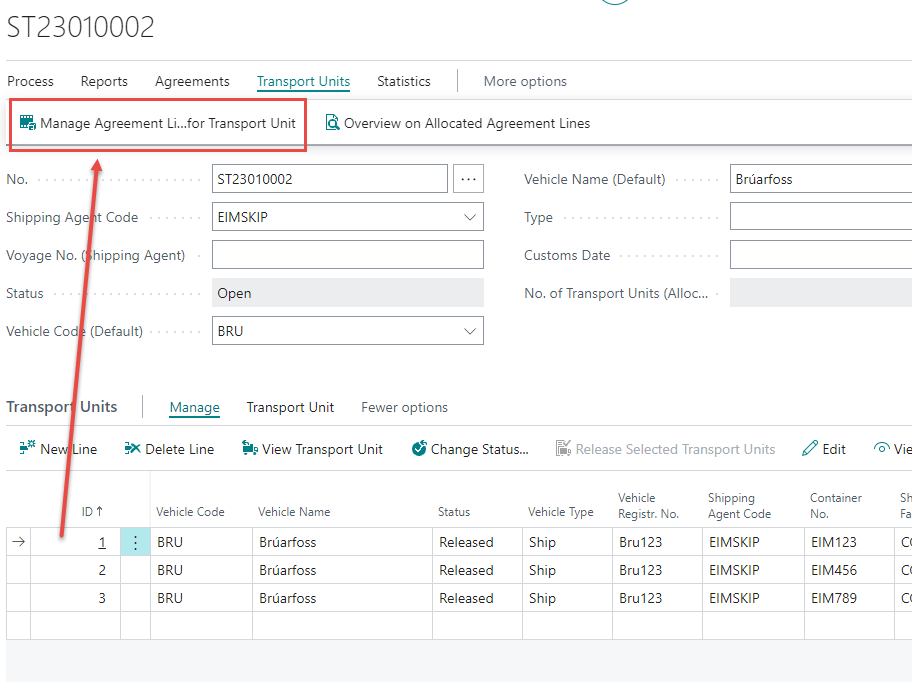Expand the Shipping Agent Code dropdown
This screenshot has width=912, height=682.
(470, 217)
